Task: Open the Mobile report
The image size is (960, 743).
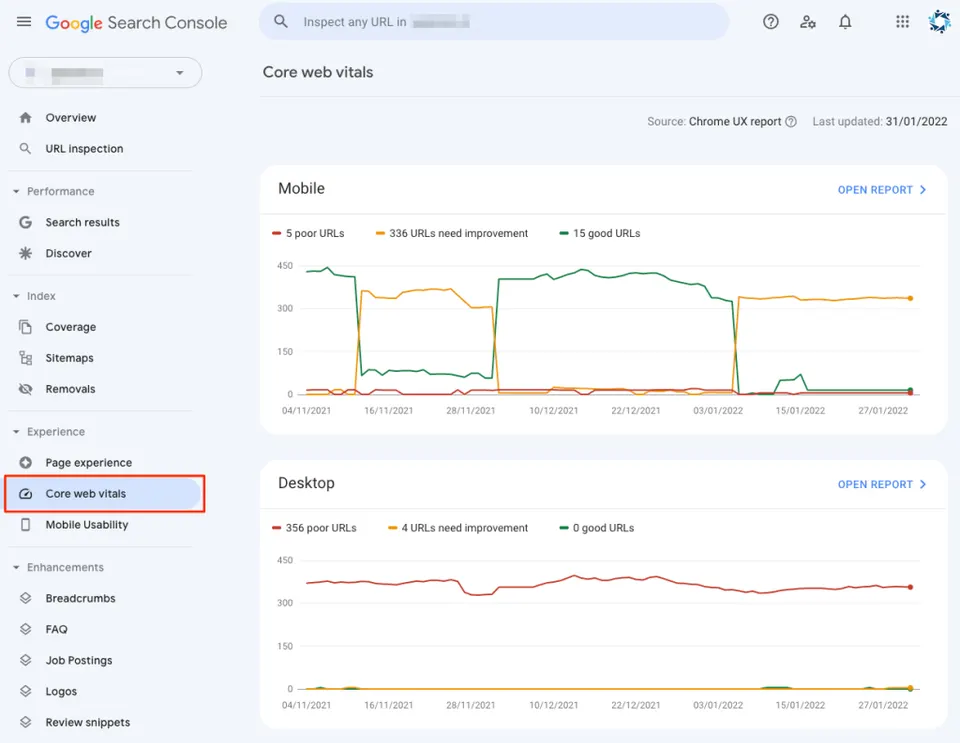Action: [x=882, y=190]
